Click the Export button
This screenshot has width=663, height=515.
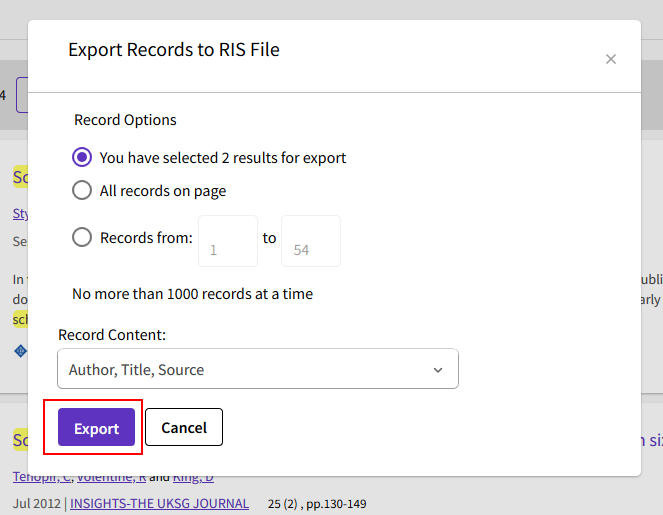pyautogui.click(x=96, y=427)
